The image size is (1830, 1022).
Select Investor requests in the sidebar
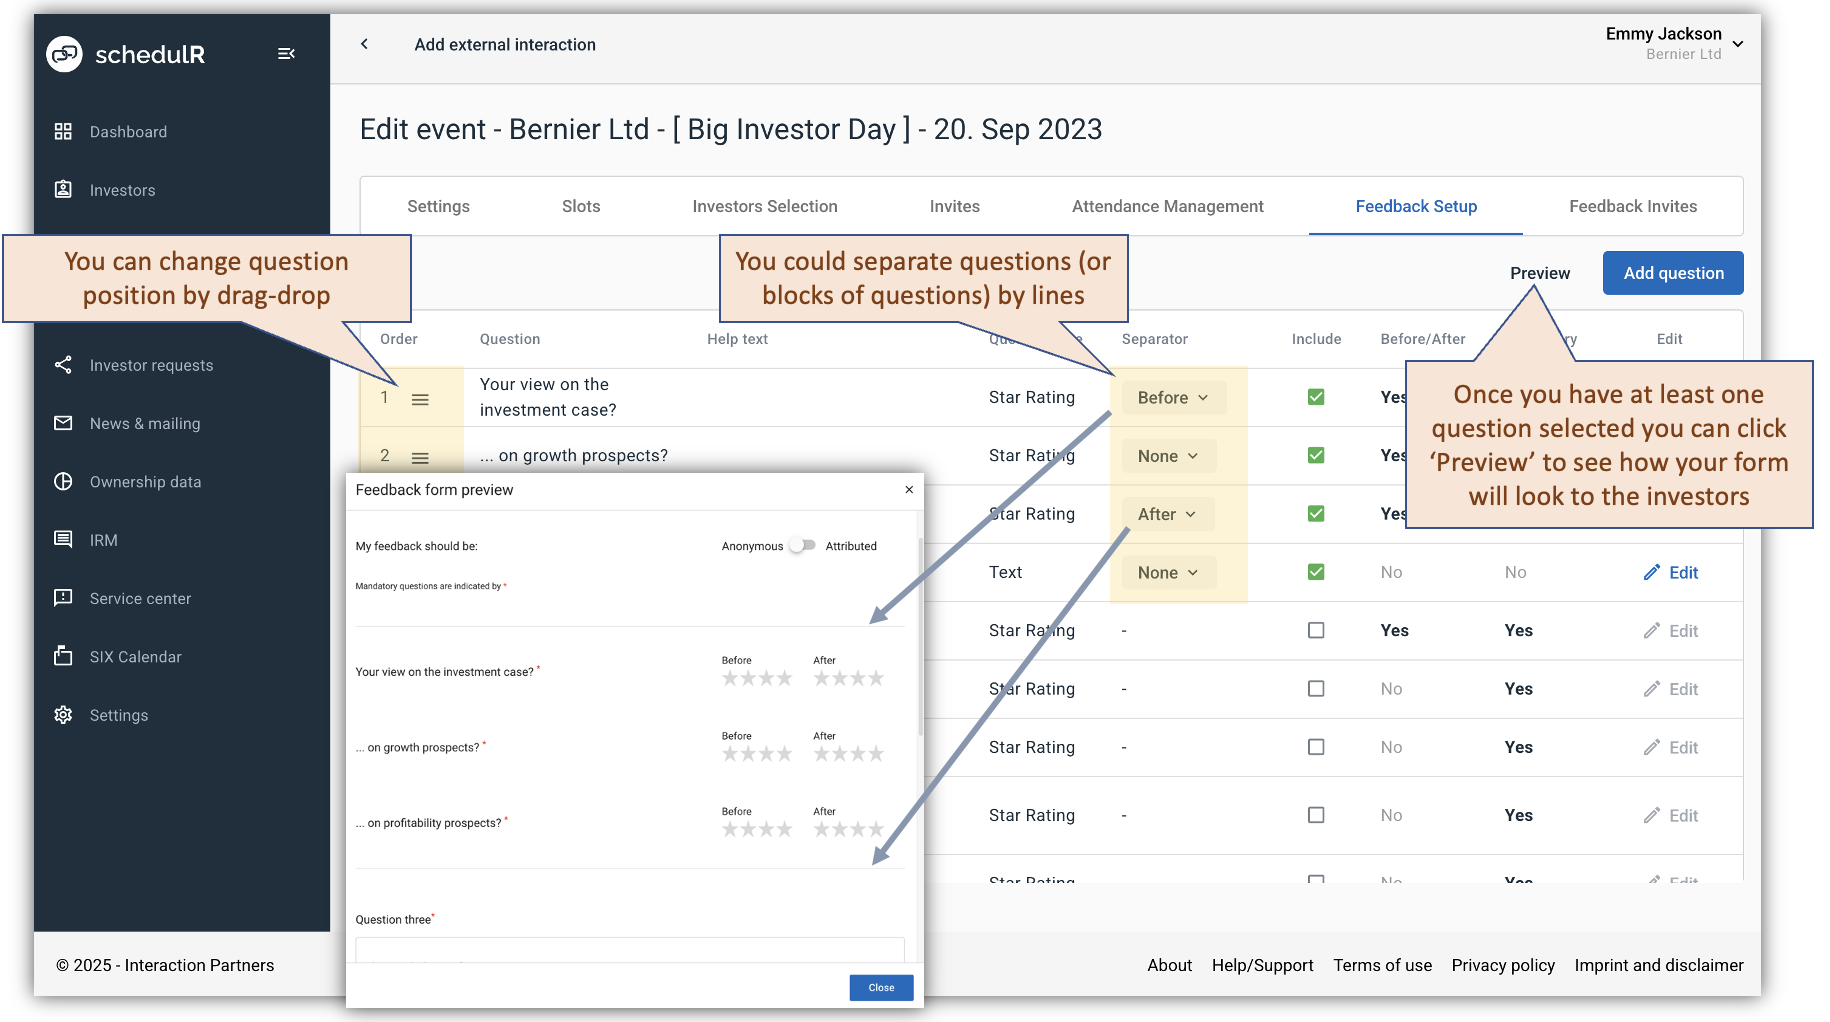[151, 365]
